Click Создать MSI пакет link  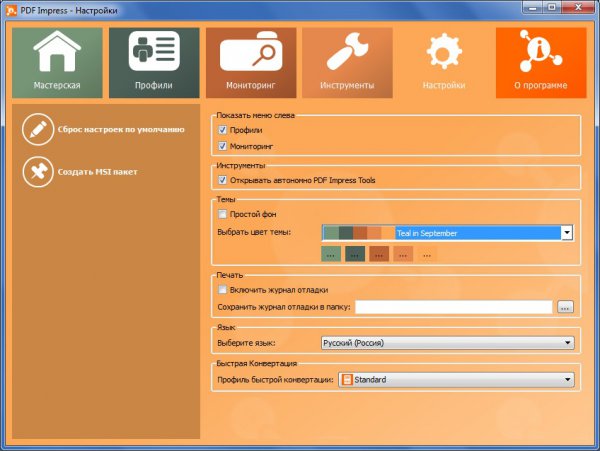[x=98, y=172]
